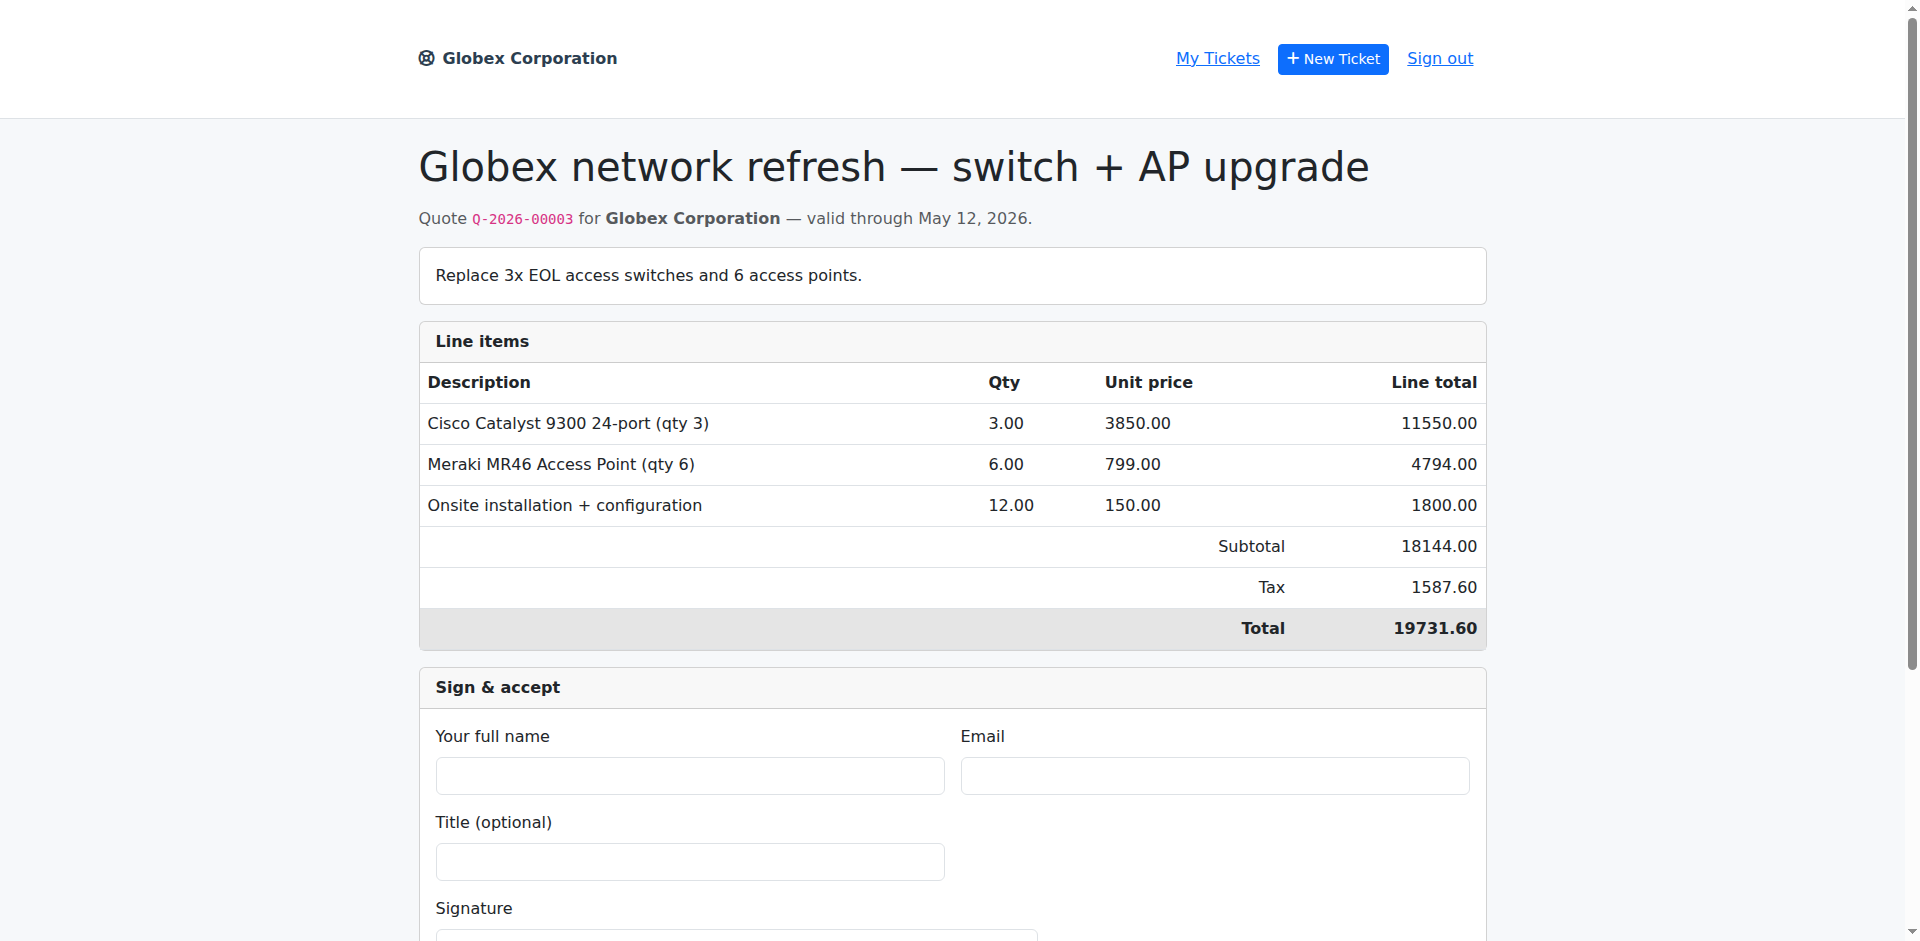This screenshot has width=1920, height=941.
Task: Click subtotal amount 18144.00
Action: pos(1439,546)
